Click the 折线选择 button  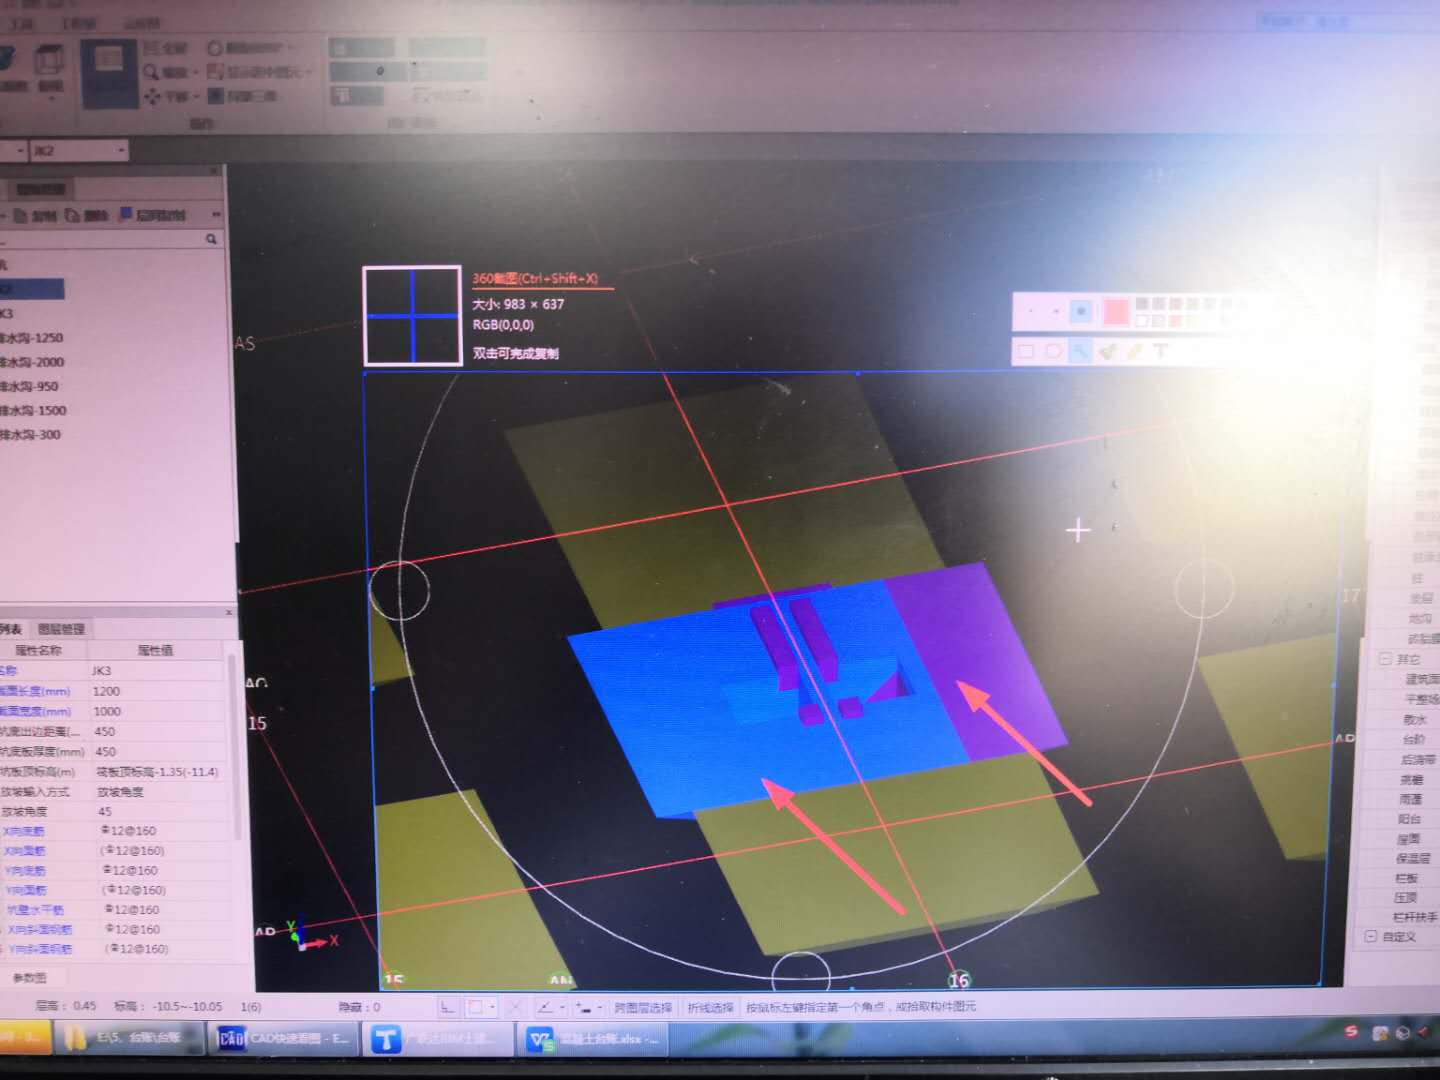pyautogui.click(x=710, y=1007)
